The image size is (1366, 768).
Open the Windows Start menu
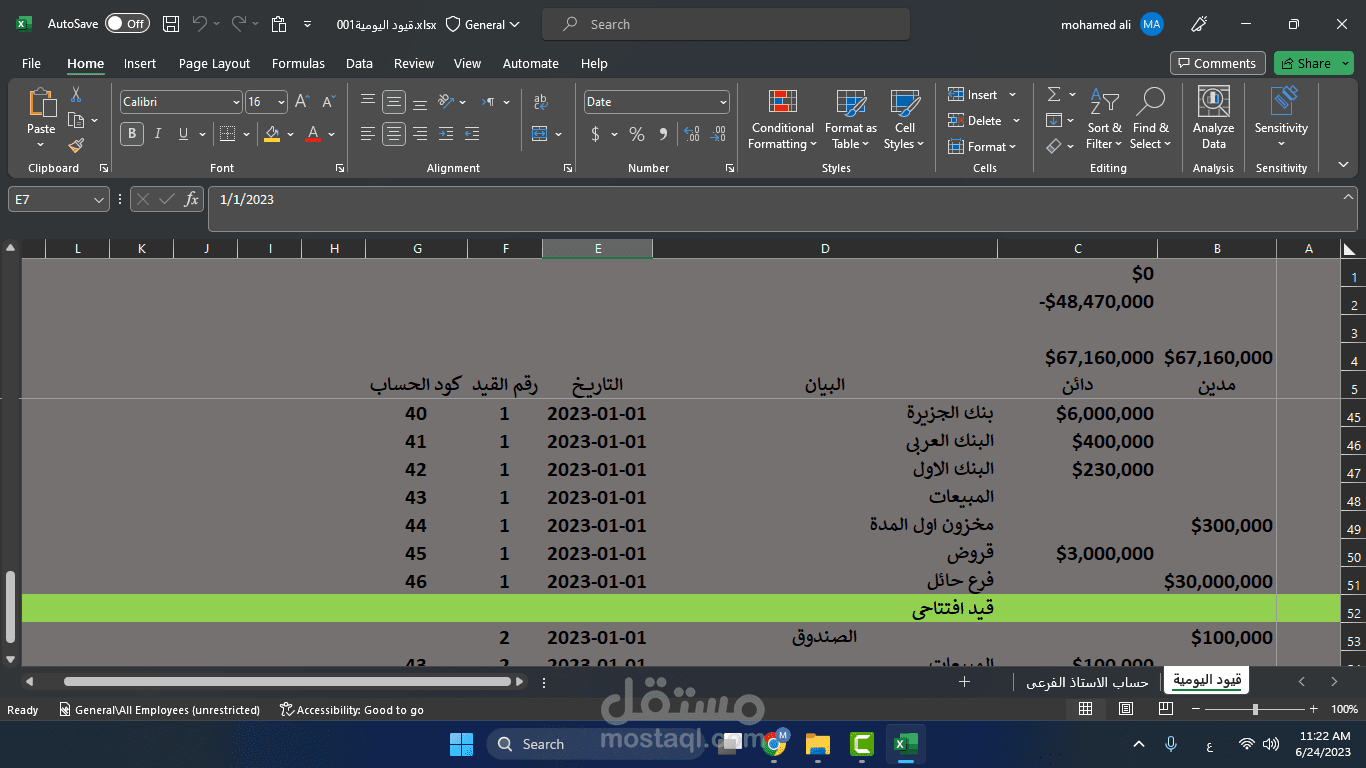tap(461, 744)
